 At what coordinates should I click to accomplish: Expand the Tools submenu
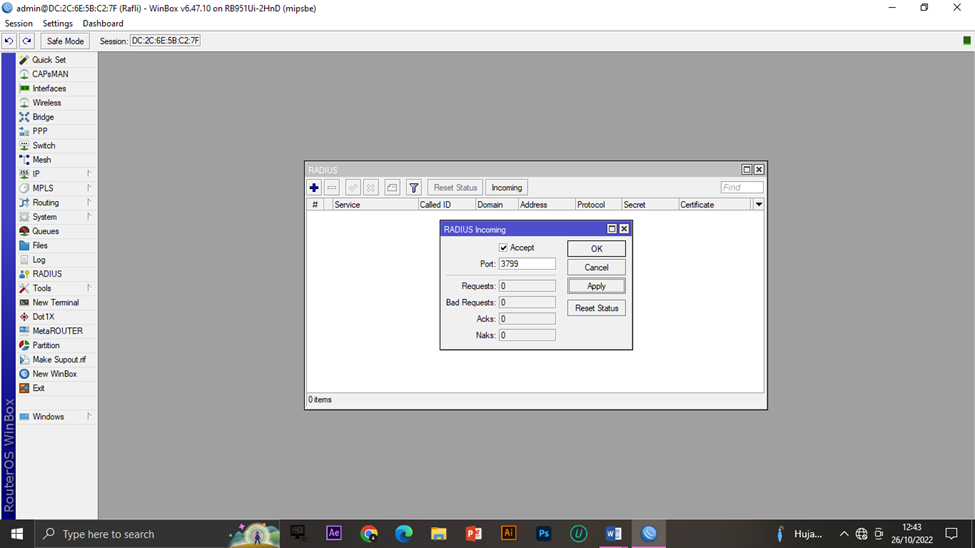pos(56,288)
